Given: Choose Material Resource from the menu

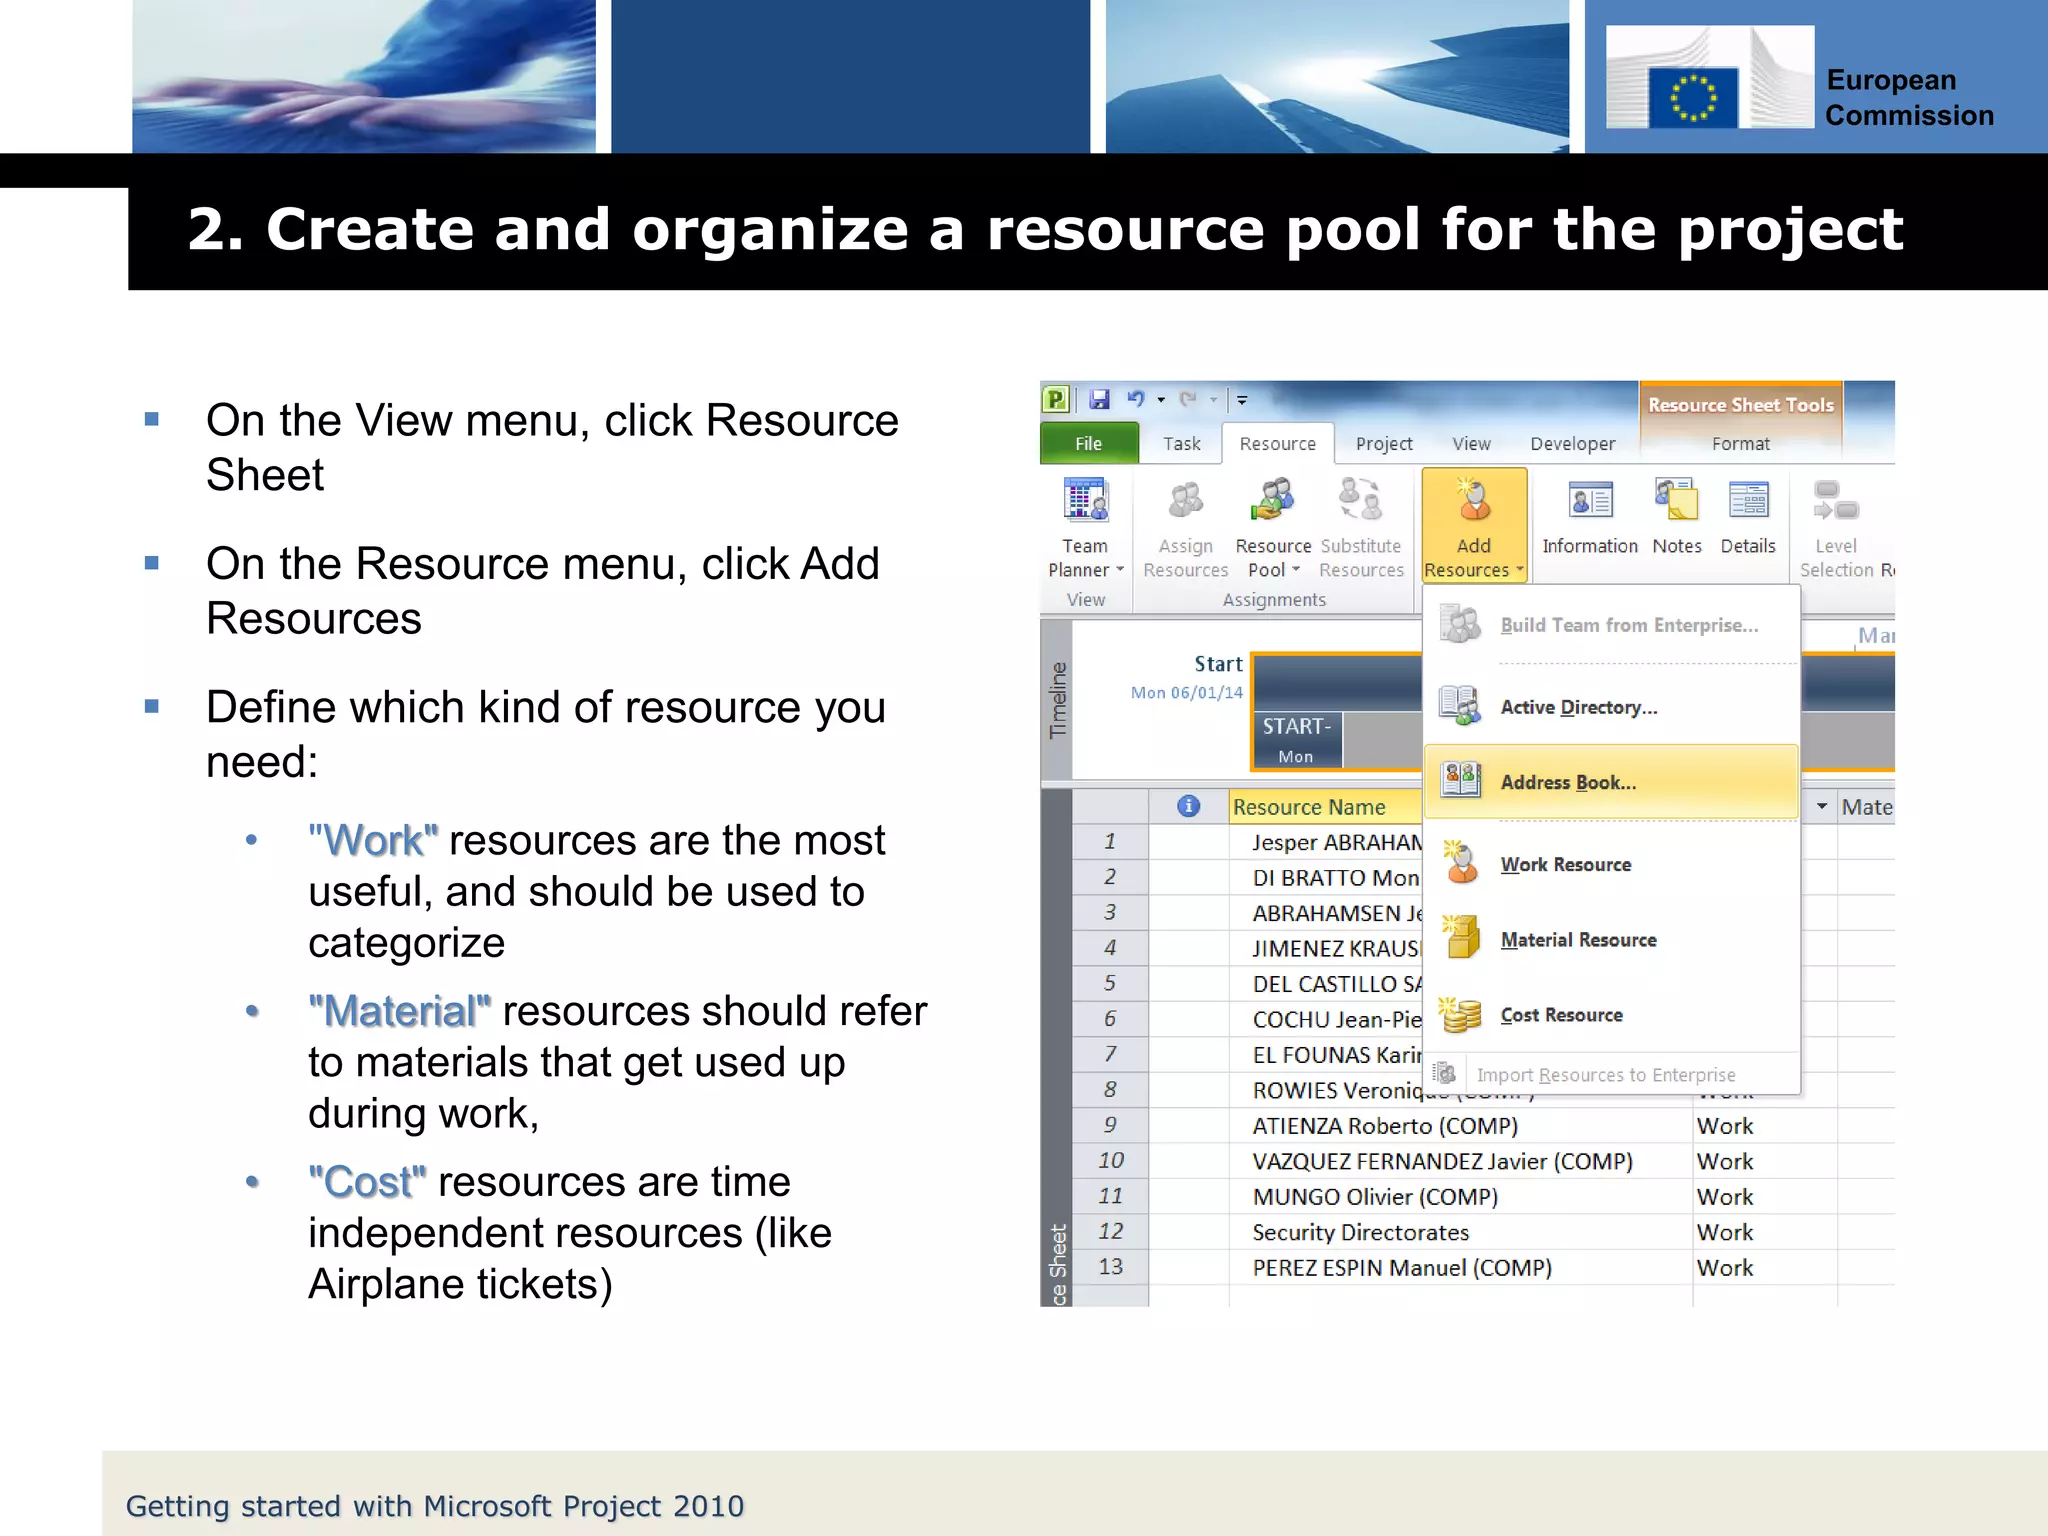Looking at the screenshot, I should pyautogui.click(x=1611, y=940).
